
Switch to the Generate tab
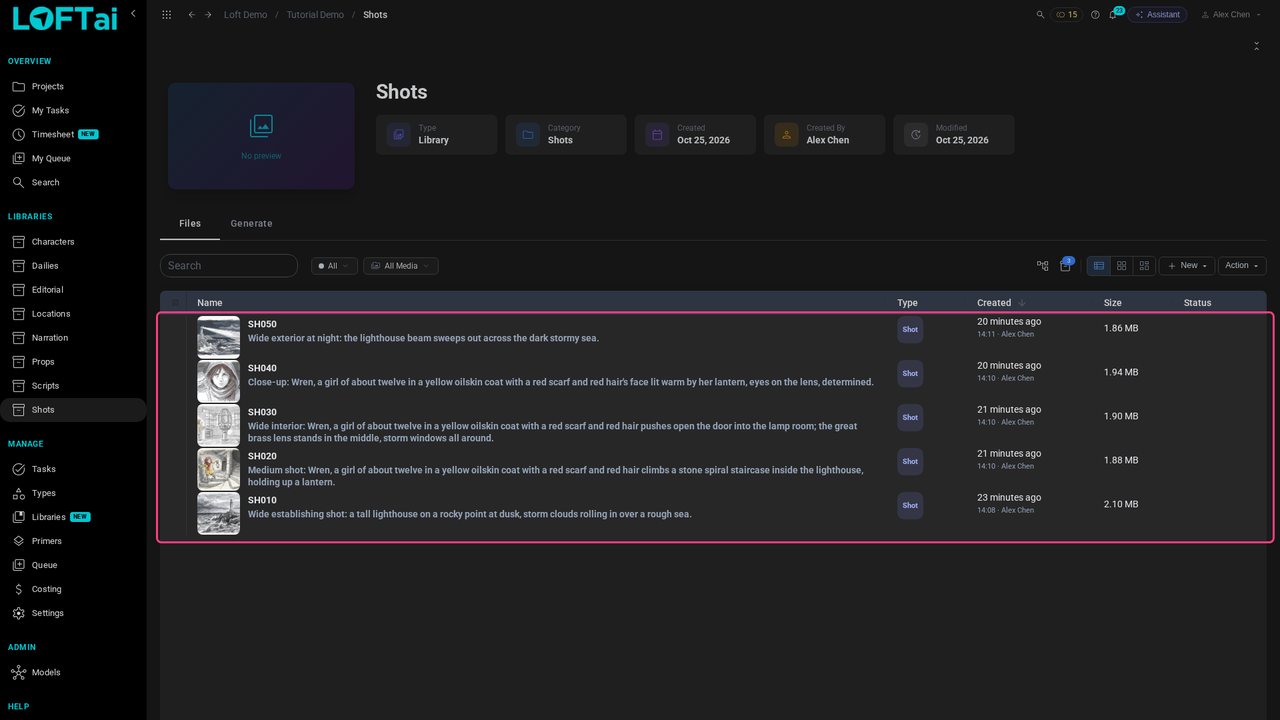(x=251, y=224)
